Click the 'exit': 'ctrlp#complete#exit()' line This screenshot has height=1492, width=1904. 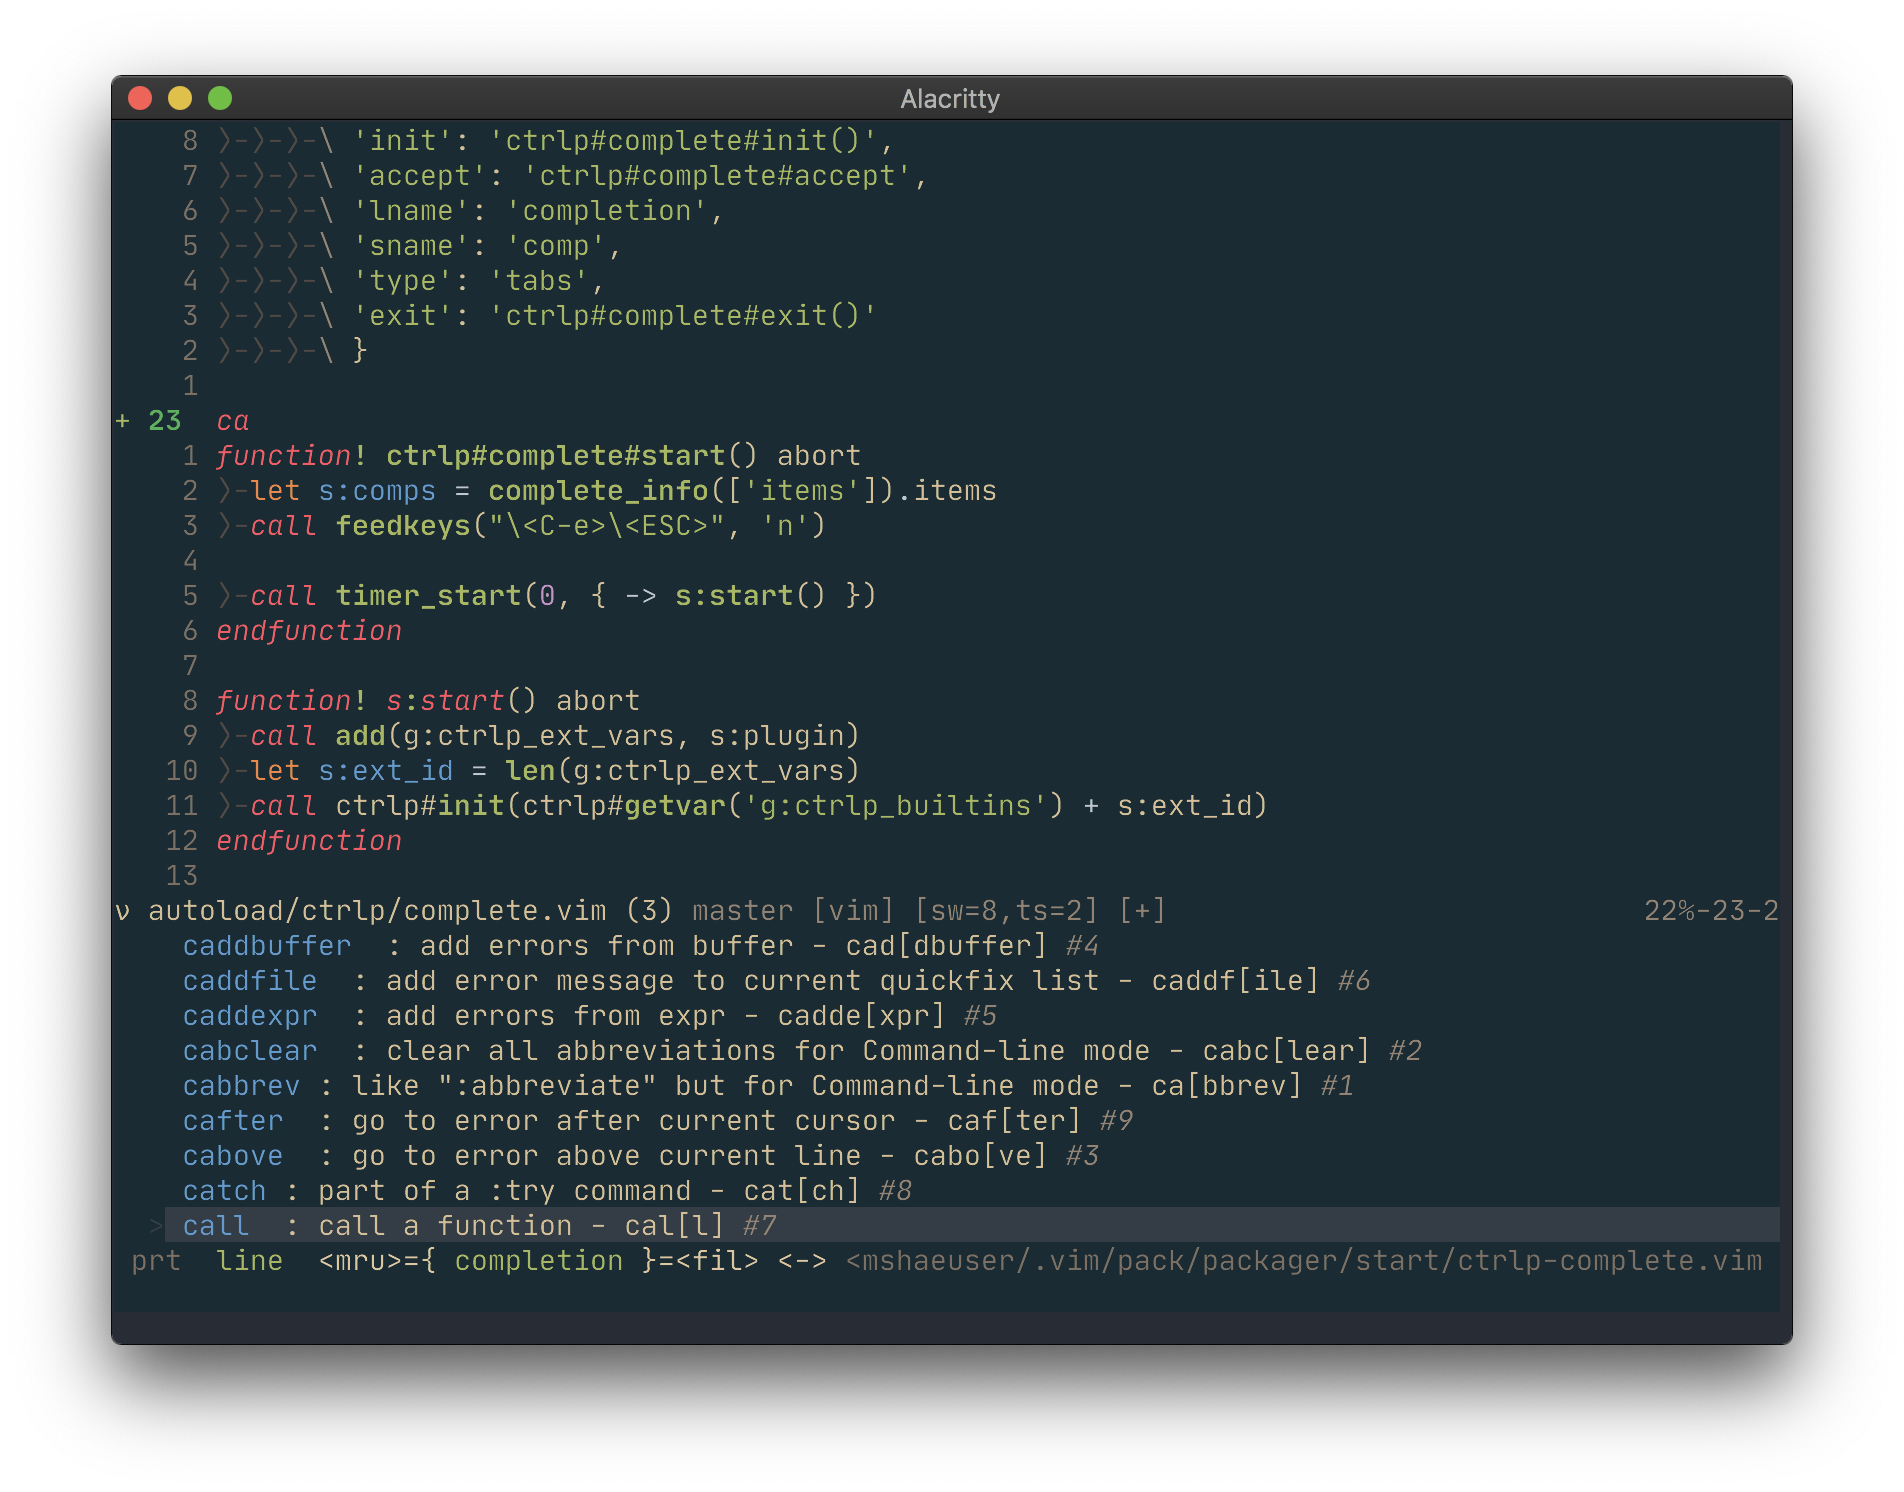click(547, 316)
